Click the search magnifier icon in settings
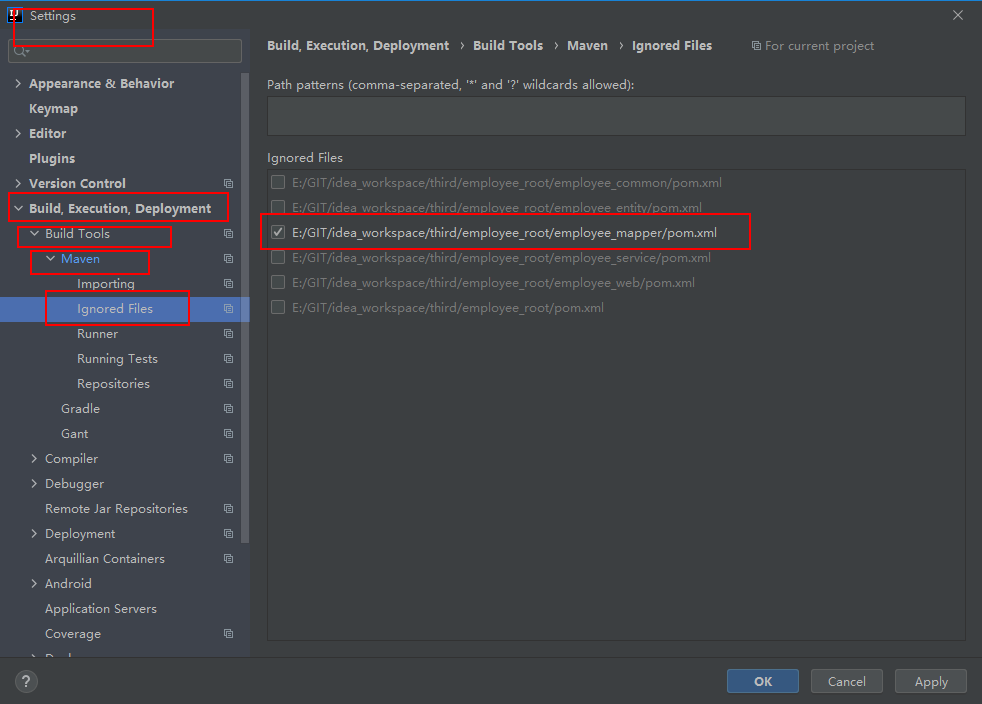This screenshot has width=982, height=704. (x=21, y=51)
